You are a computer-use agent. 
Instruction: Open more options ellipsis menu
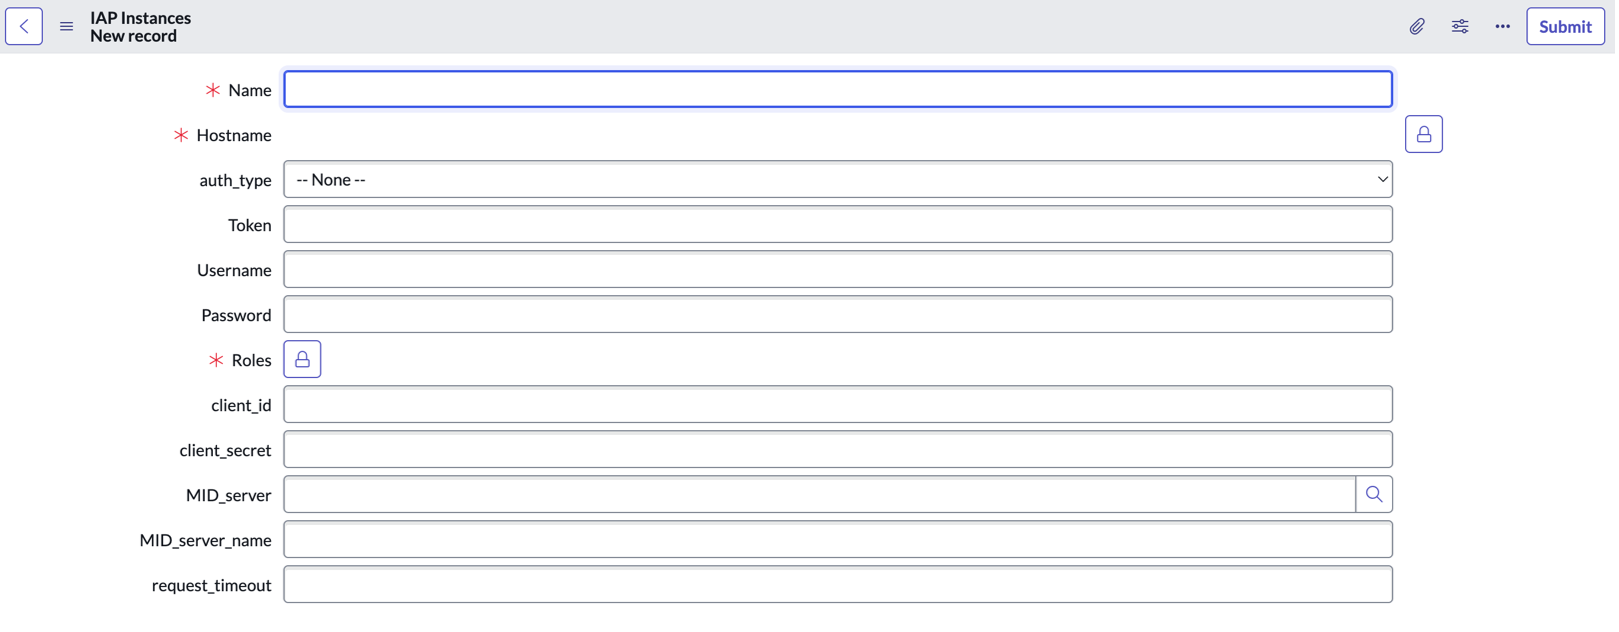click(1503, 27)
